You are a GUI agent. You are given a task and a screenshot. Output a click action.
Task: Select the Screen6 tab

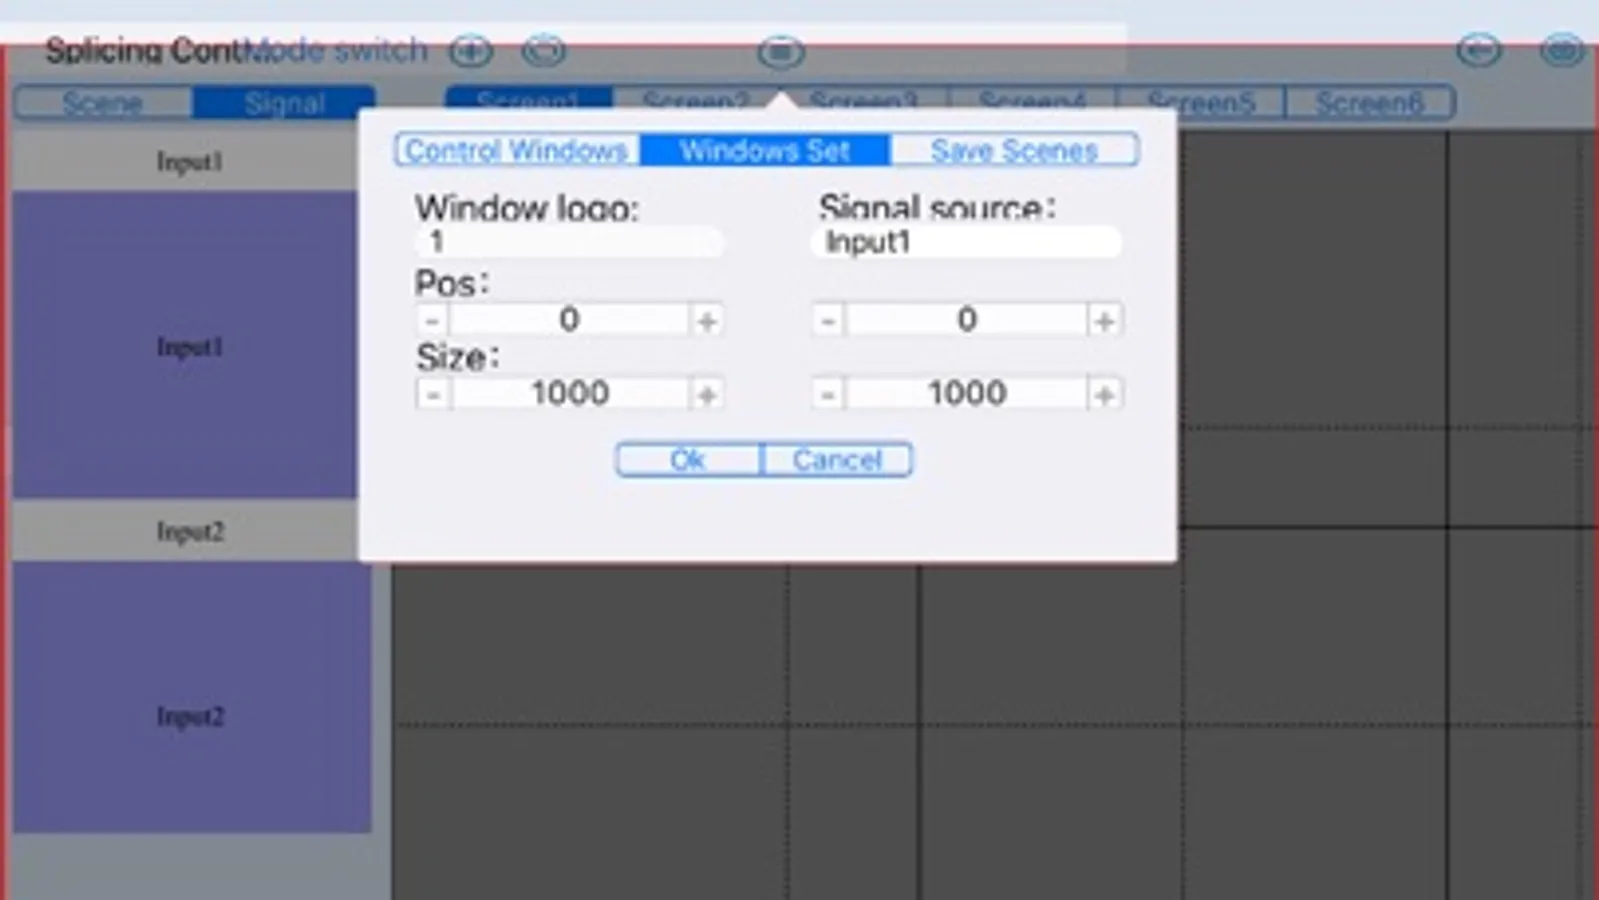(1370, 102)
